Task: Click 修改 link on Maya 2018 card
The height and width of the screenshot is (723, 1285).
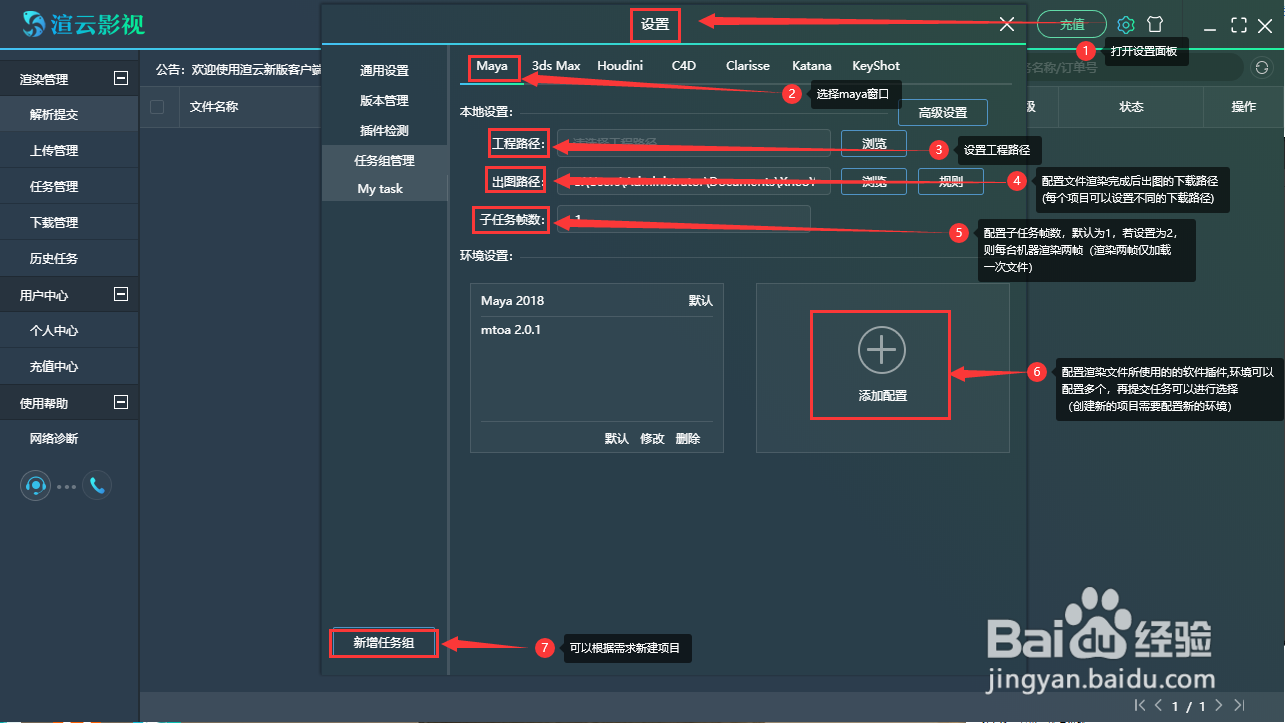Action: click(652, 439)
